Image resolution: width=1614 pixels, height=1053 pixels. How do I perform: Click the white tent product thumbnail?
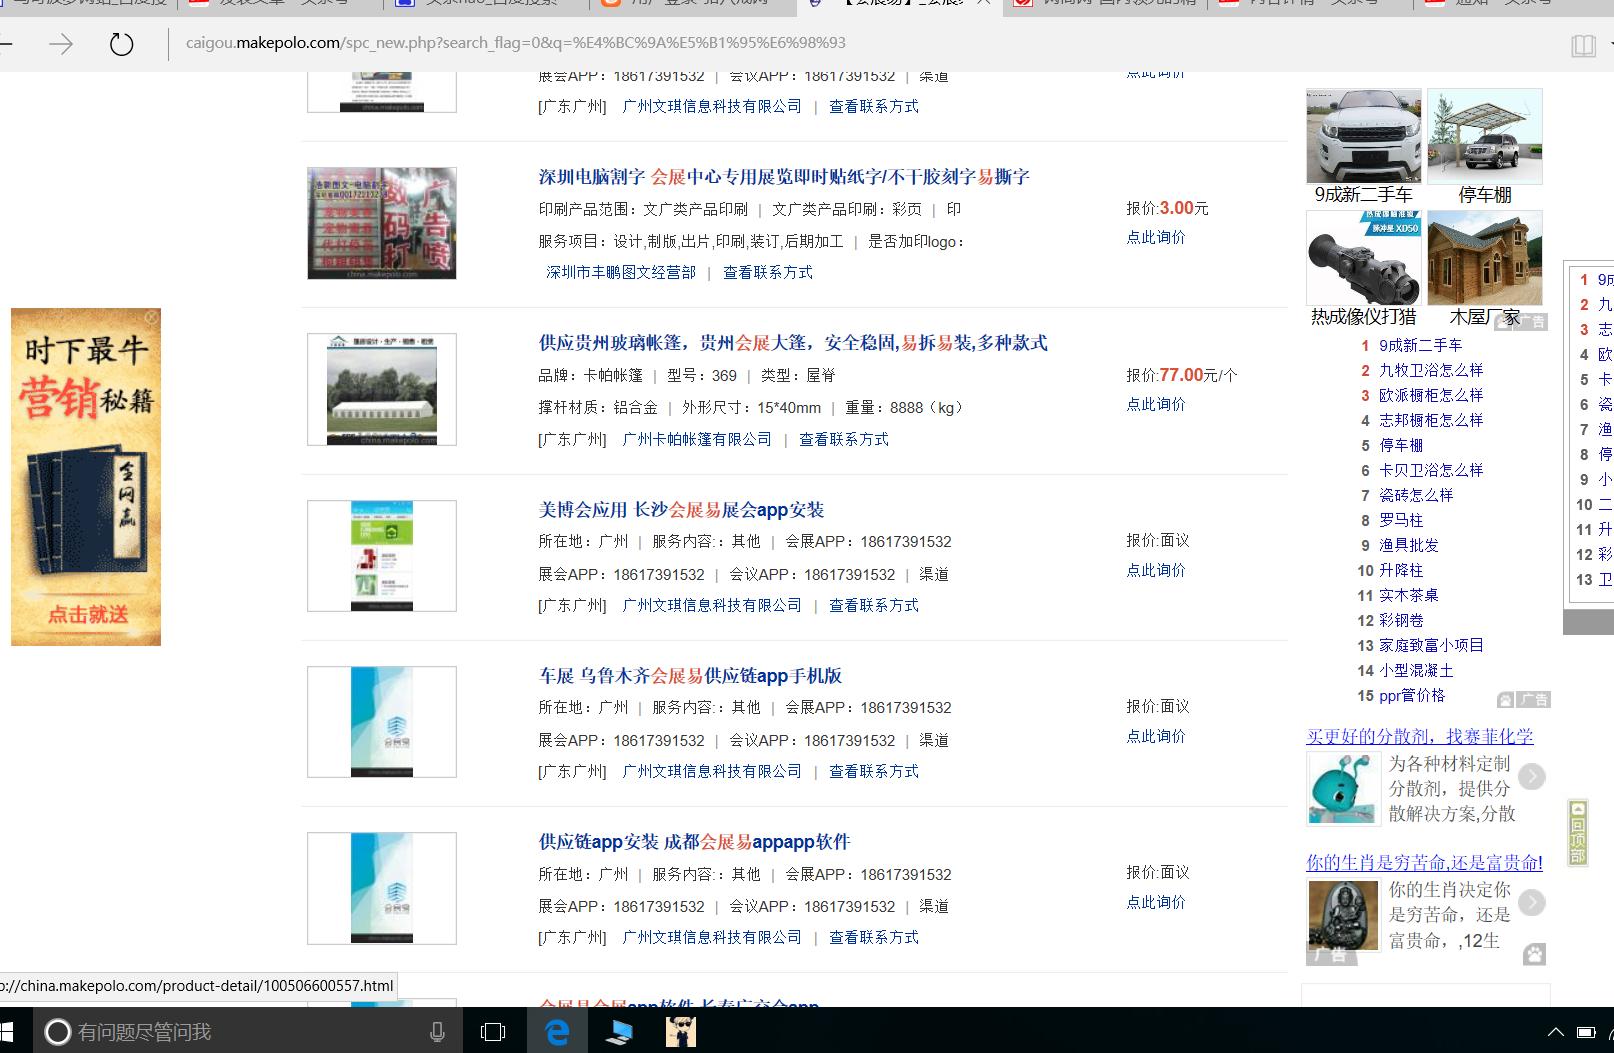381,389
